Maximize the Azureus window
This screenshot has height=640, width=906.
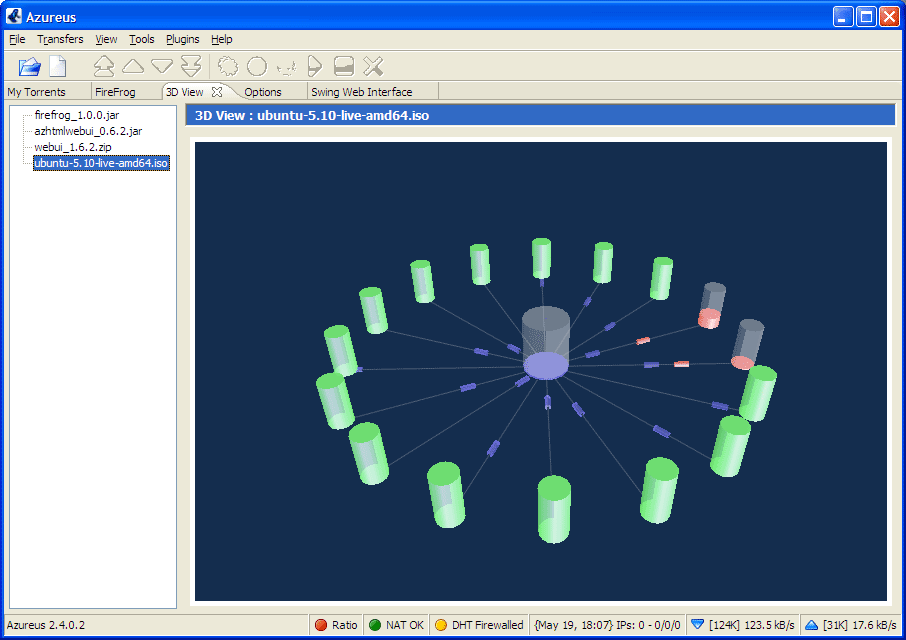pyautogui.click(x=866, y=17)
